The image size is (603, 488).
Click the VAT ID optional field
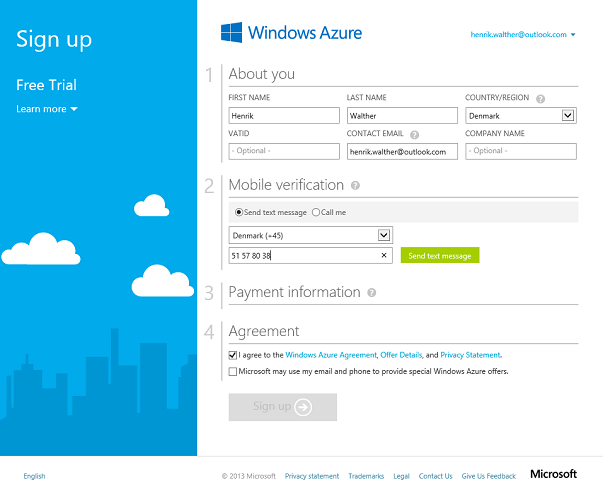tap(284, 151)
